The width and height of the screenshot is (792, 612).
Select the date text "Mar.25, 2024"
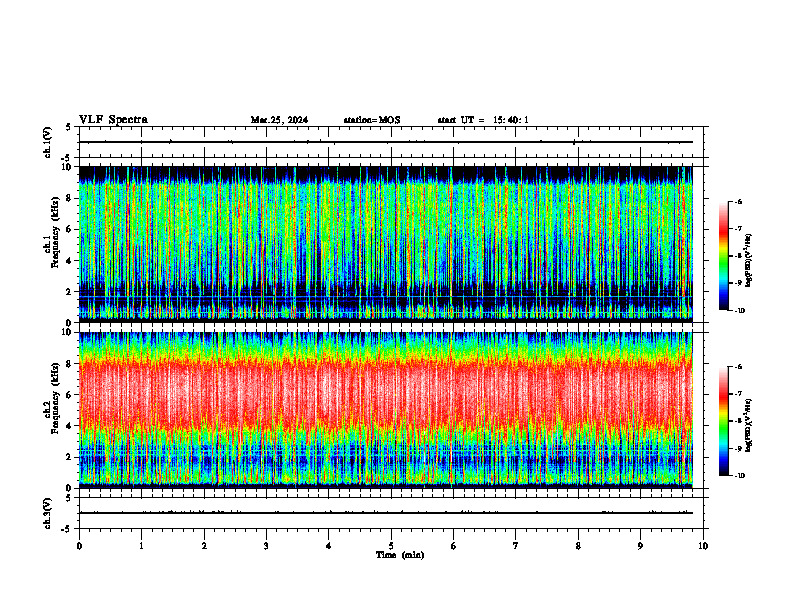pyautogui.click(x=279, y=120)
